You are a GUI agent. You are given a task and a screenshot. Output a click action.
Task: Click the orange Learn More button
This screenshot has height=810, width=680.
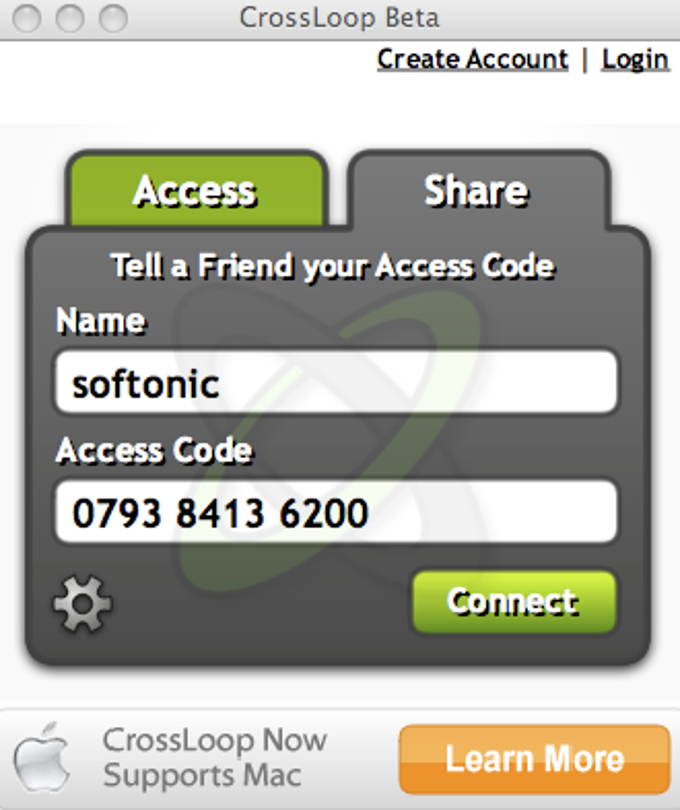pos(535,759)
